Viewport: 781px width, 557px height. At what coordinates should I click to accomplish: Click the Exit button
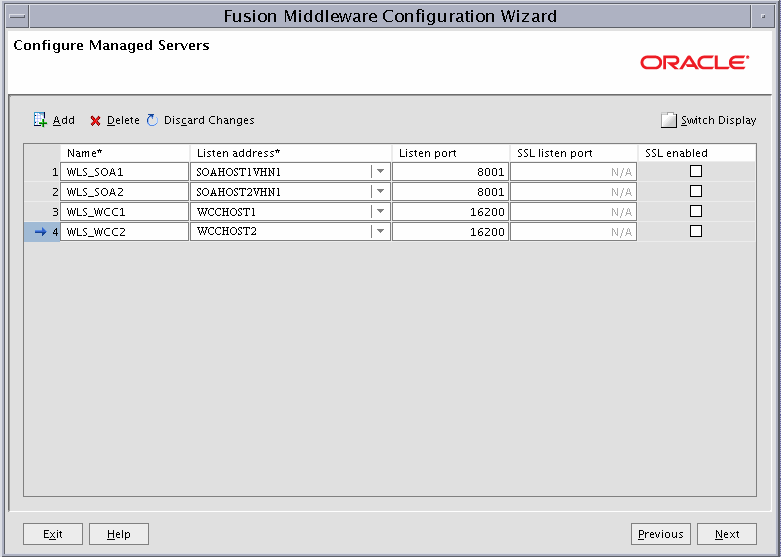tap(53, 534)
